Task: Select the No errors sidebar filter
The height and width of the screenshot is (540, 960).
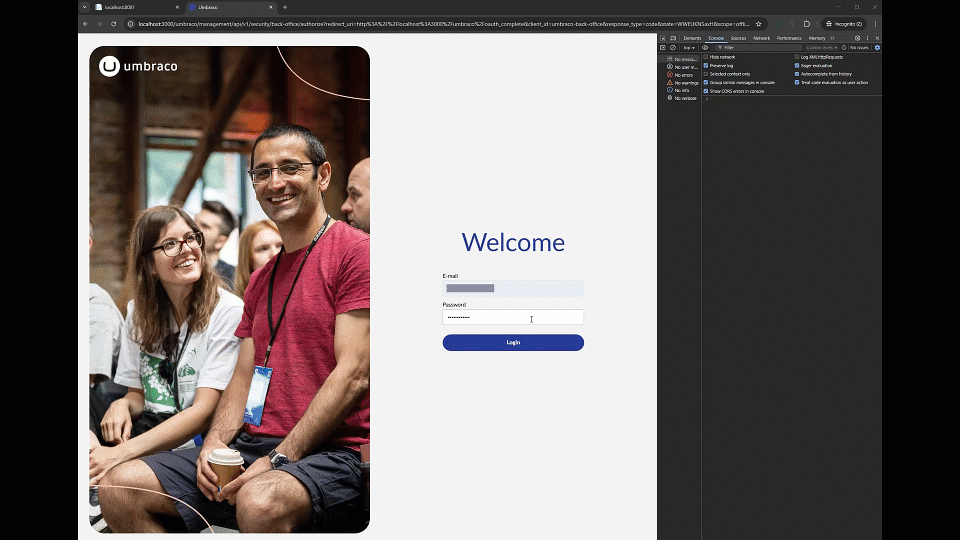Action: coord(683,75)
